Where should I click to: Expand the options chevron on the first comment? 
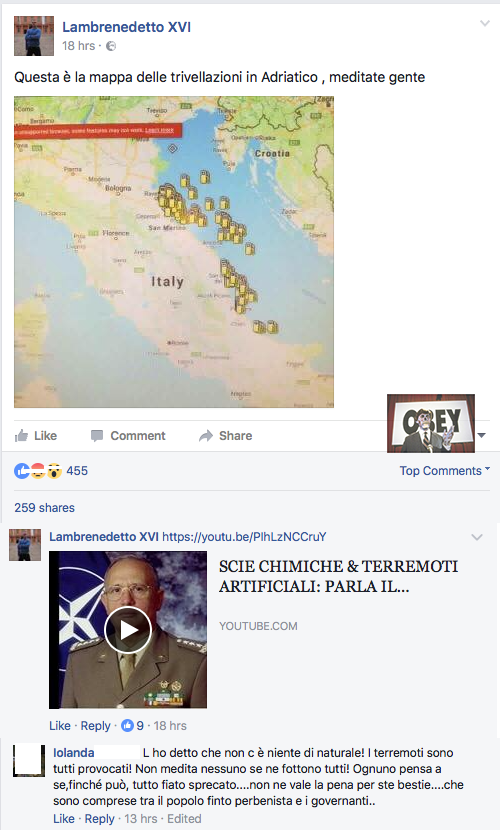[477, 537]
